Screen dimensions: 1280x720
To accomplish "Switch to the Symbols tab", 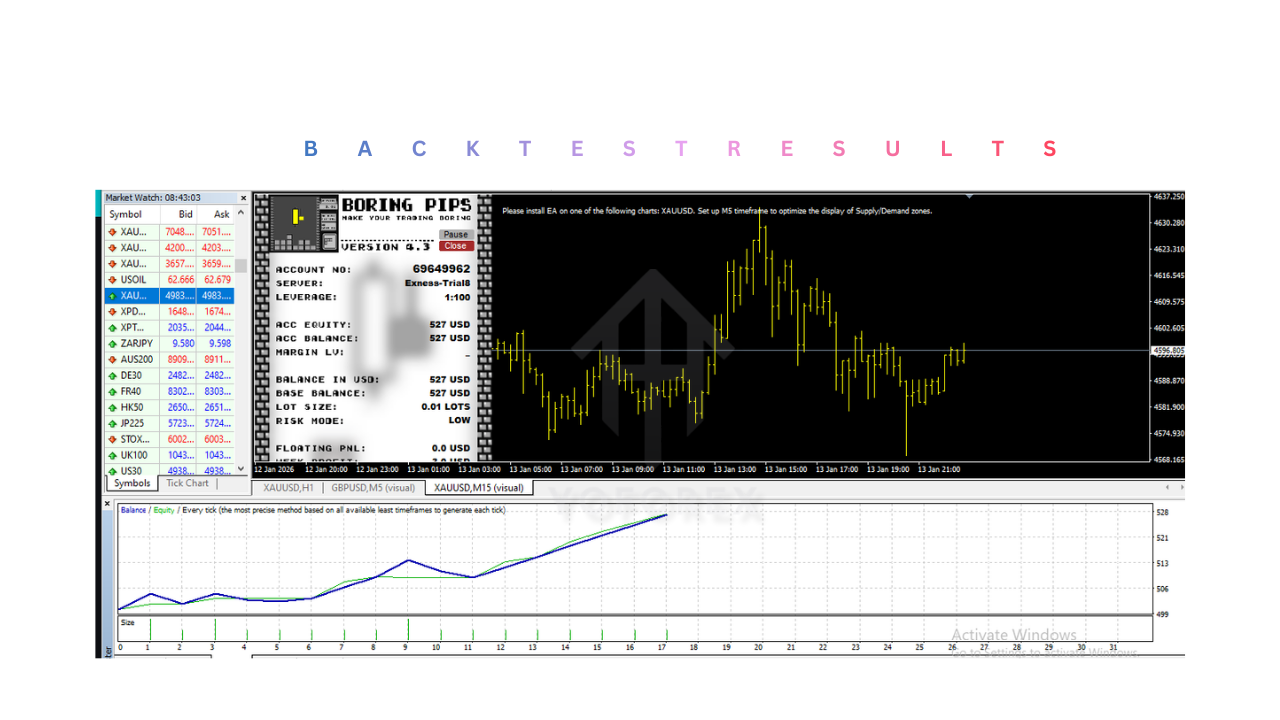I will (131, 483).
